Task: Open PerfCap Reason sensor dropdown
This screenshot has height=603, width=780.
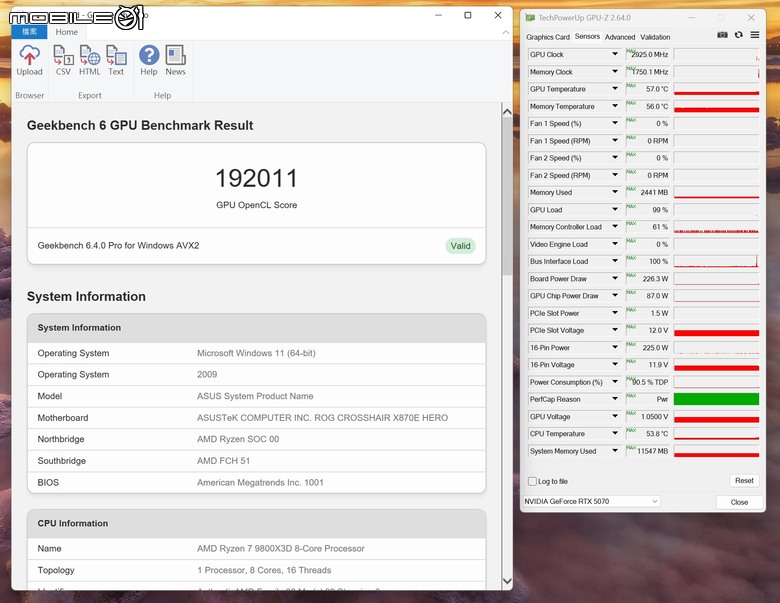Action: (615, 399)
